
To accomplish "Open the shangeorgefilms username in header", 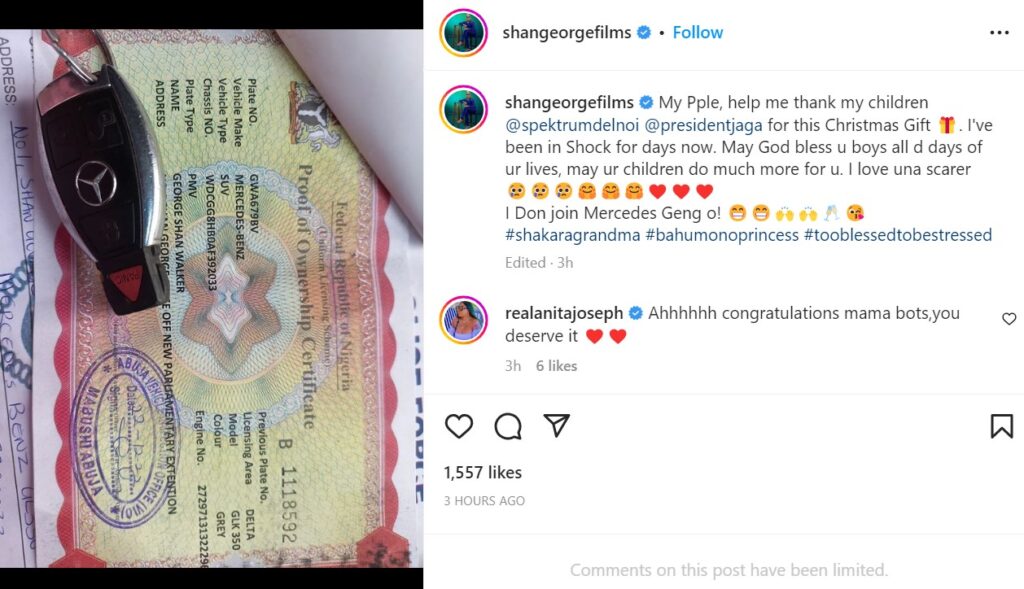I will click(x=567, y=33).
